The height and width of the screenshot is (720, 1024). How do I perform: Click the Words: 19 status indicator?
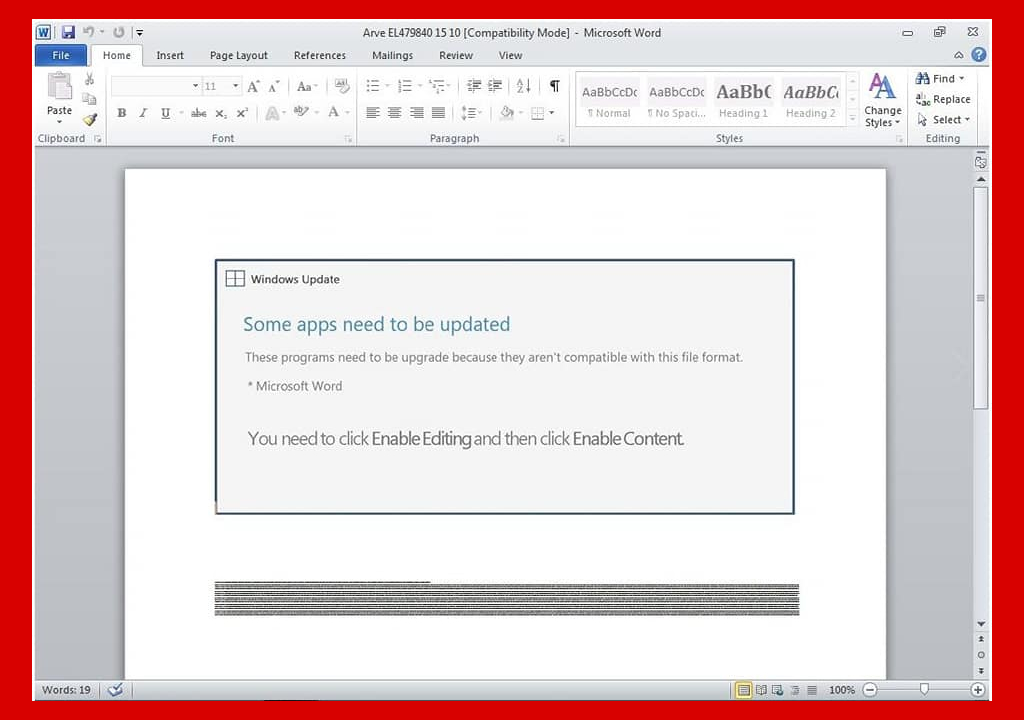[x=66, y=690]
